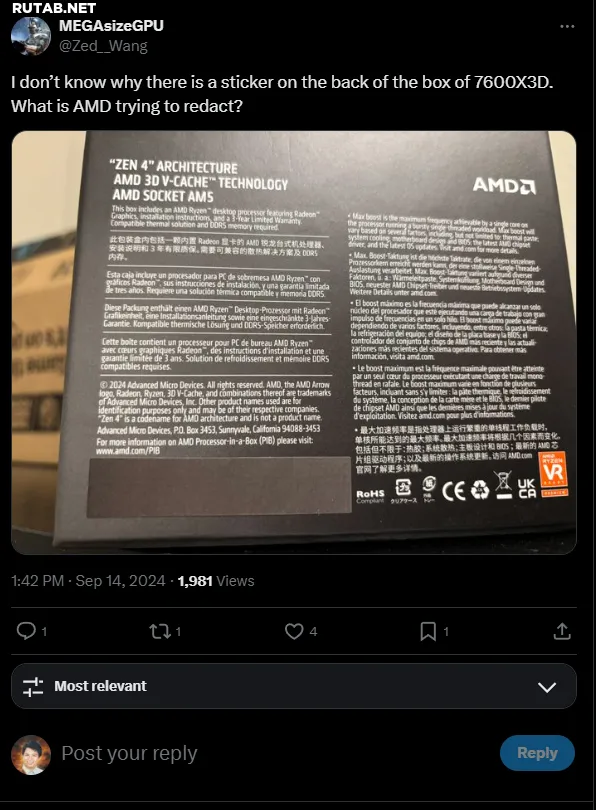Image resolution: width=596 pixels, height=810 pixels.
Task: Open @Zed__Wang handle link
Action: [x=103, y=46]
